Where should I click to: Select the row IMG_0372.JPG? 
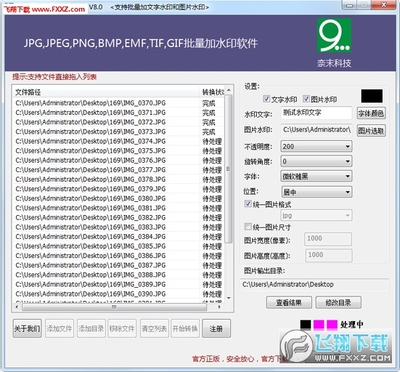(x=119, y=122)
